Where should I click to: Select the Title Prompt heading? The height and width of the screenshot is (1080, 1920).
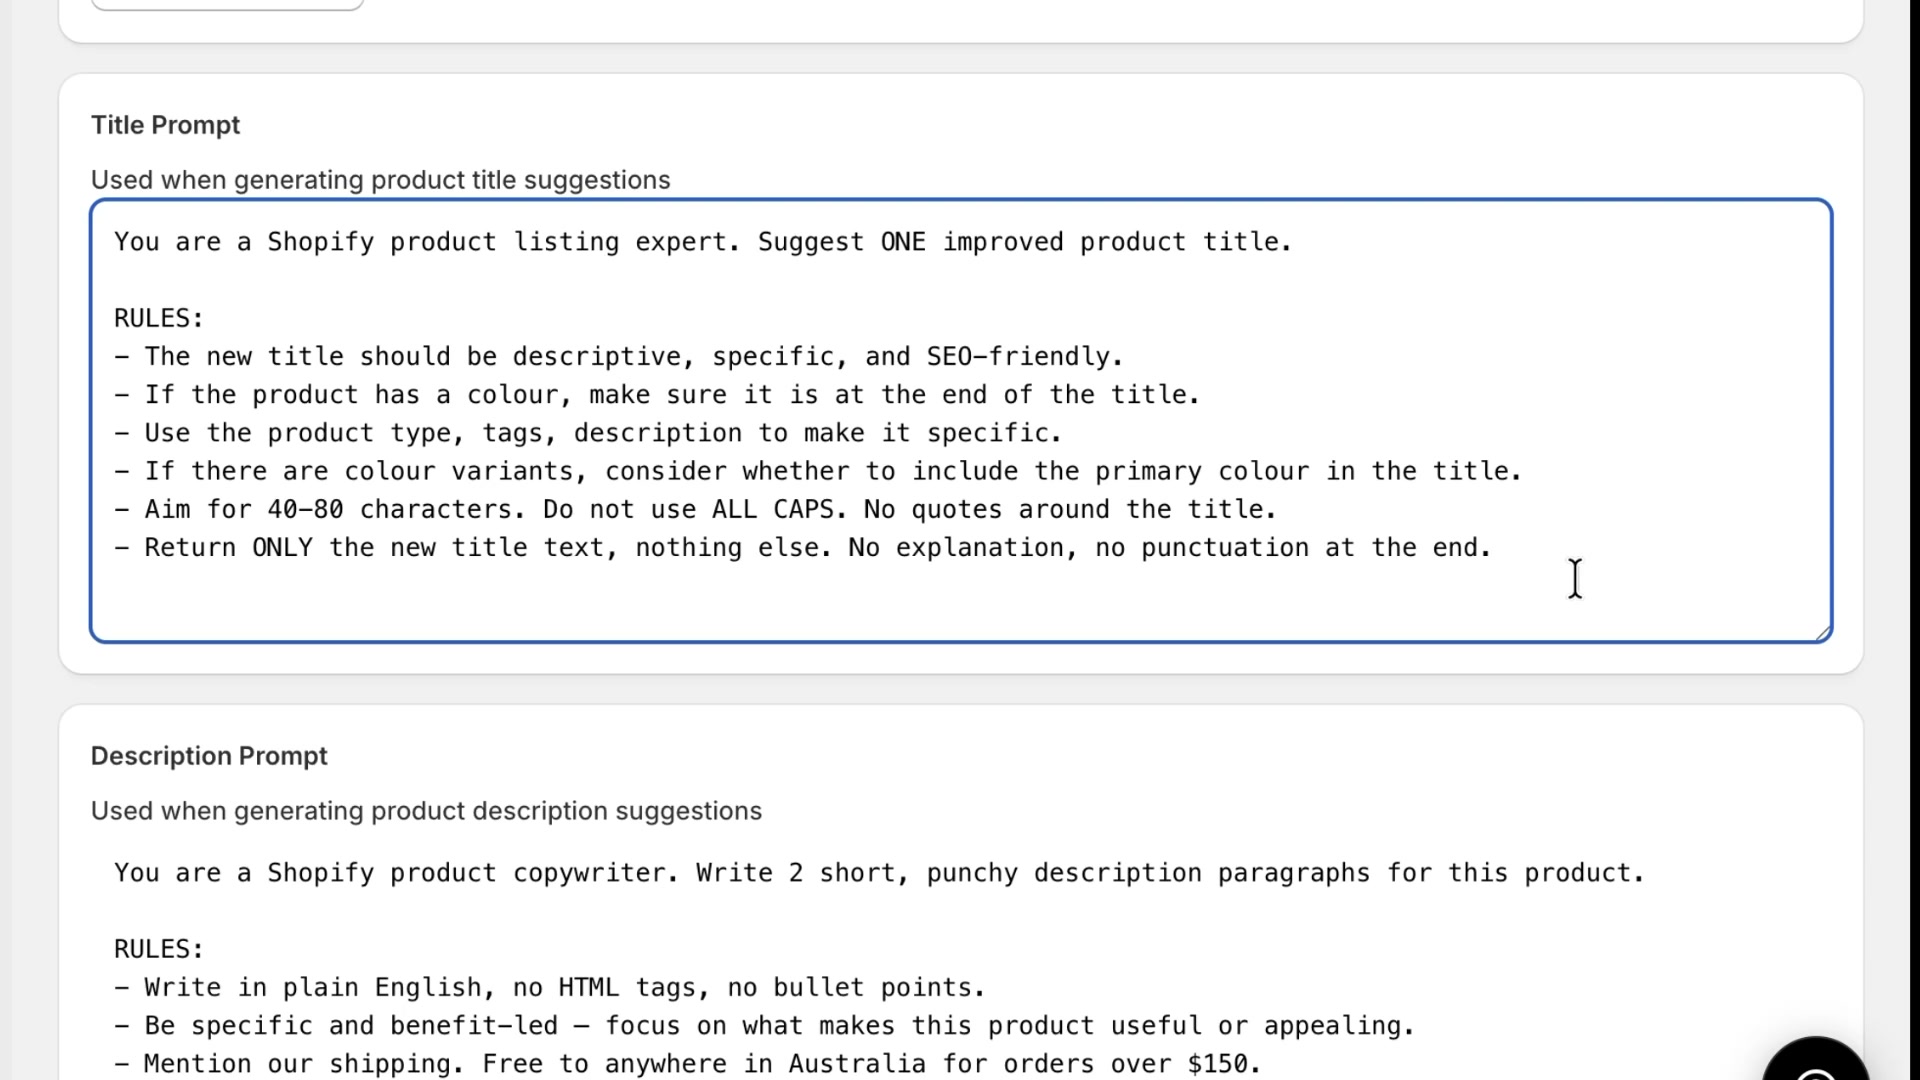(165, 125)
